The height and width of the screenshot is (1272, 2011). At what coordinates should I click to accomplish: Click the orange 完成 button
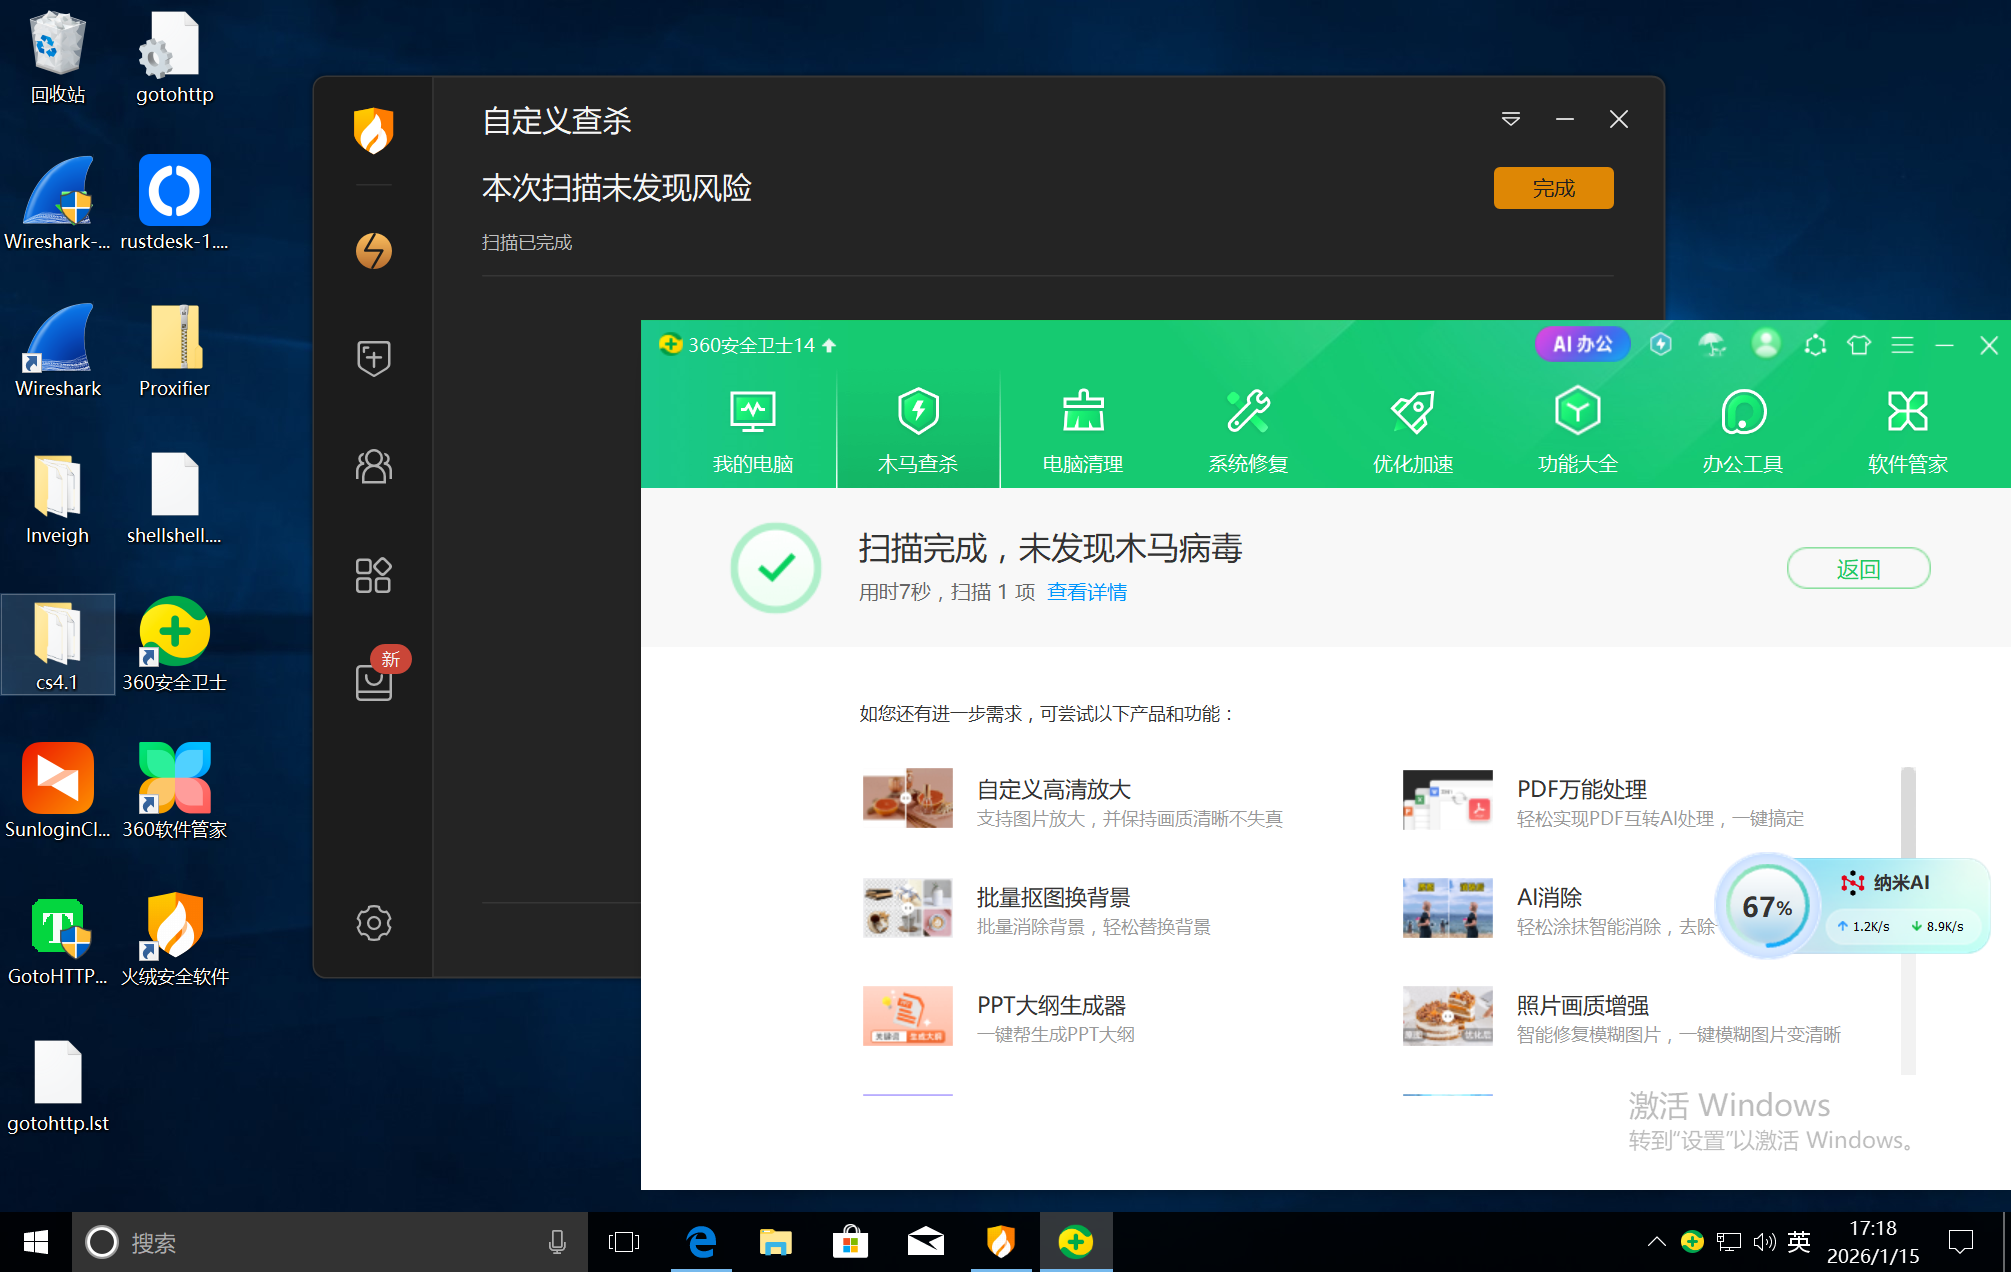point(1553,188)
